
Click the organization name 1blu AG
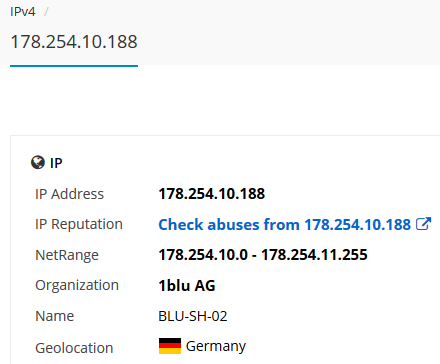(187, 286)
